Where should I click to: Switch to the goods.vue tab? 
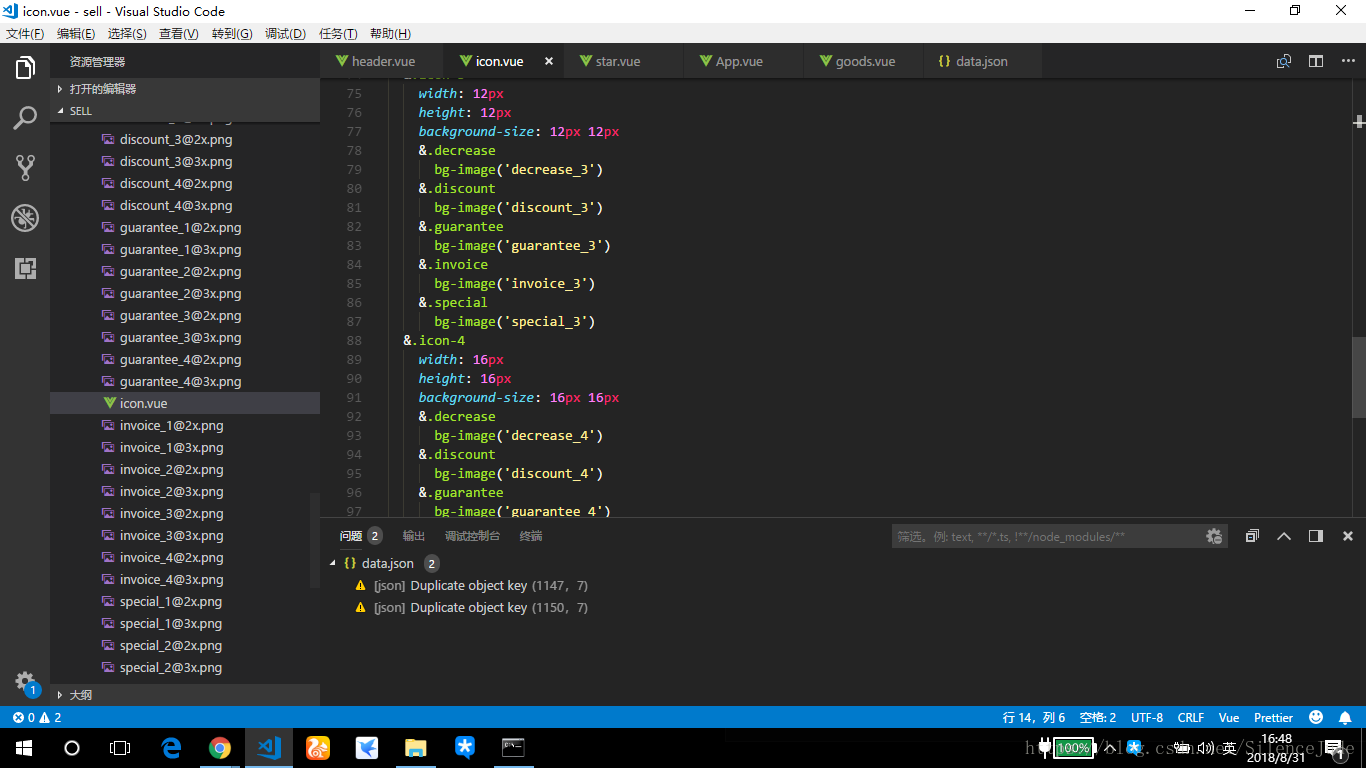click(x=862, y=61)
